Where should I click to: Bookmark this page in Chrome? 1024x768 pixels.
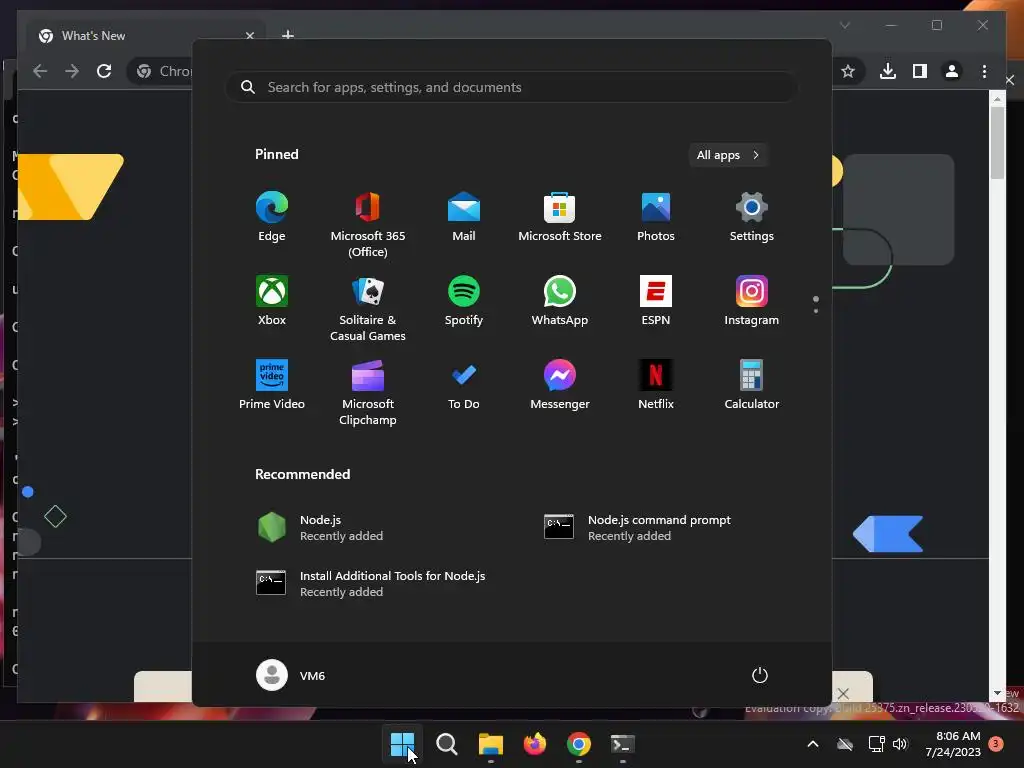848,71
